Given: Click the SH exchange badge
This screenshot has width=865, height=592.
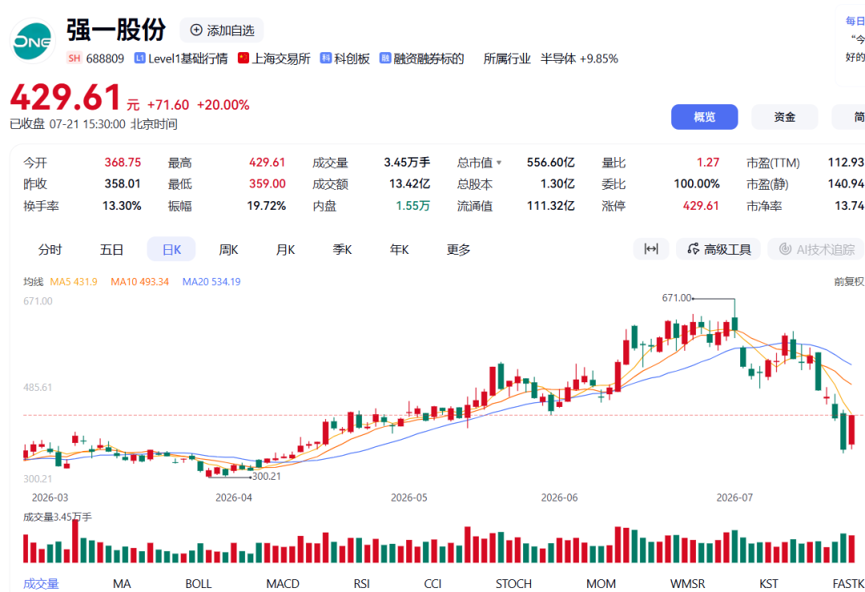Looking at the screenshot, I should [x=74, y=58].
